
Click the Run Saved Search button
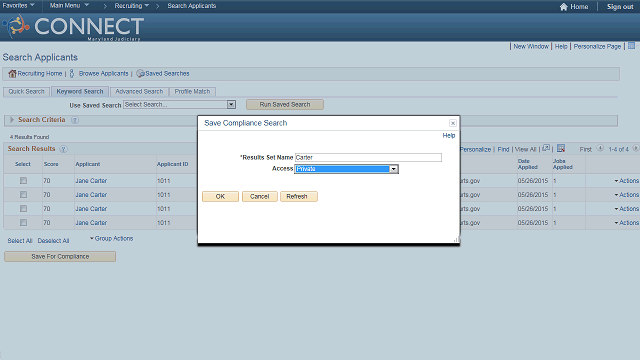tap(285, 104)
